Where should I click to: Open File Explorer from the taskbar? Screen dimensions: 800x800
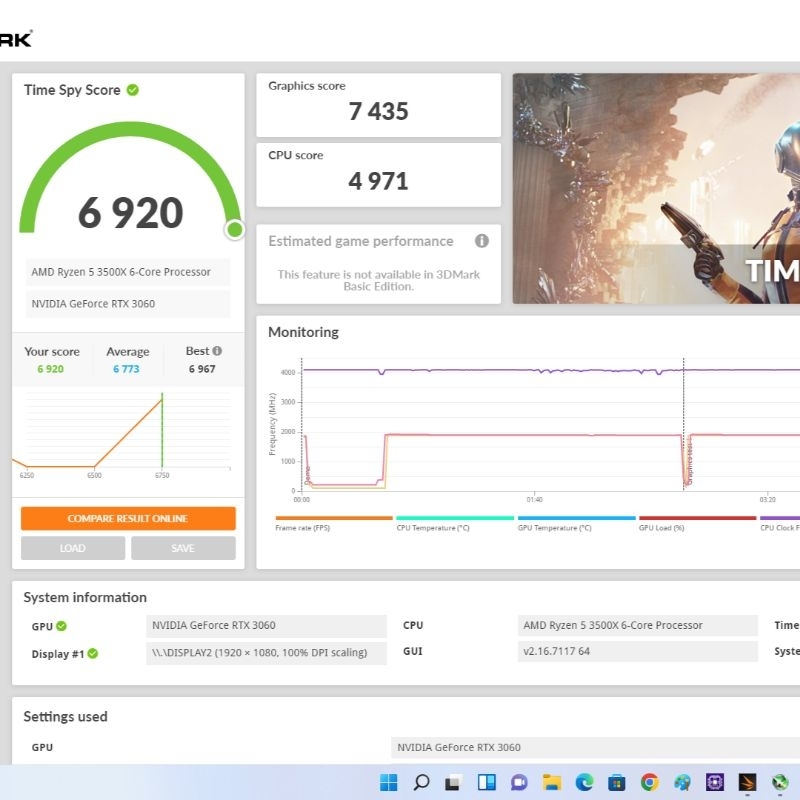552,781
